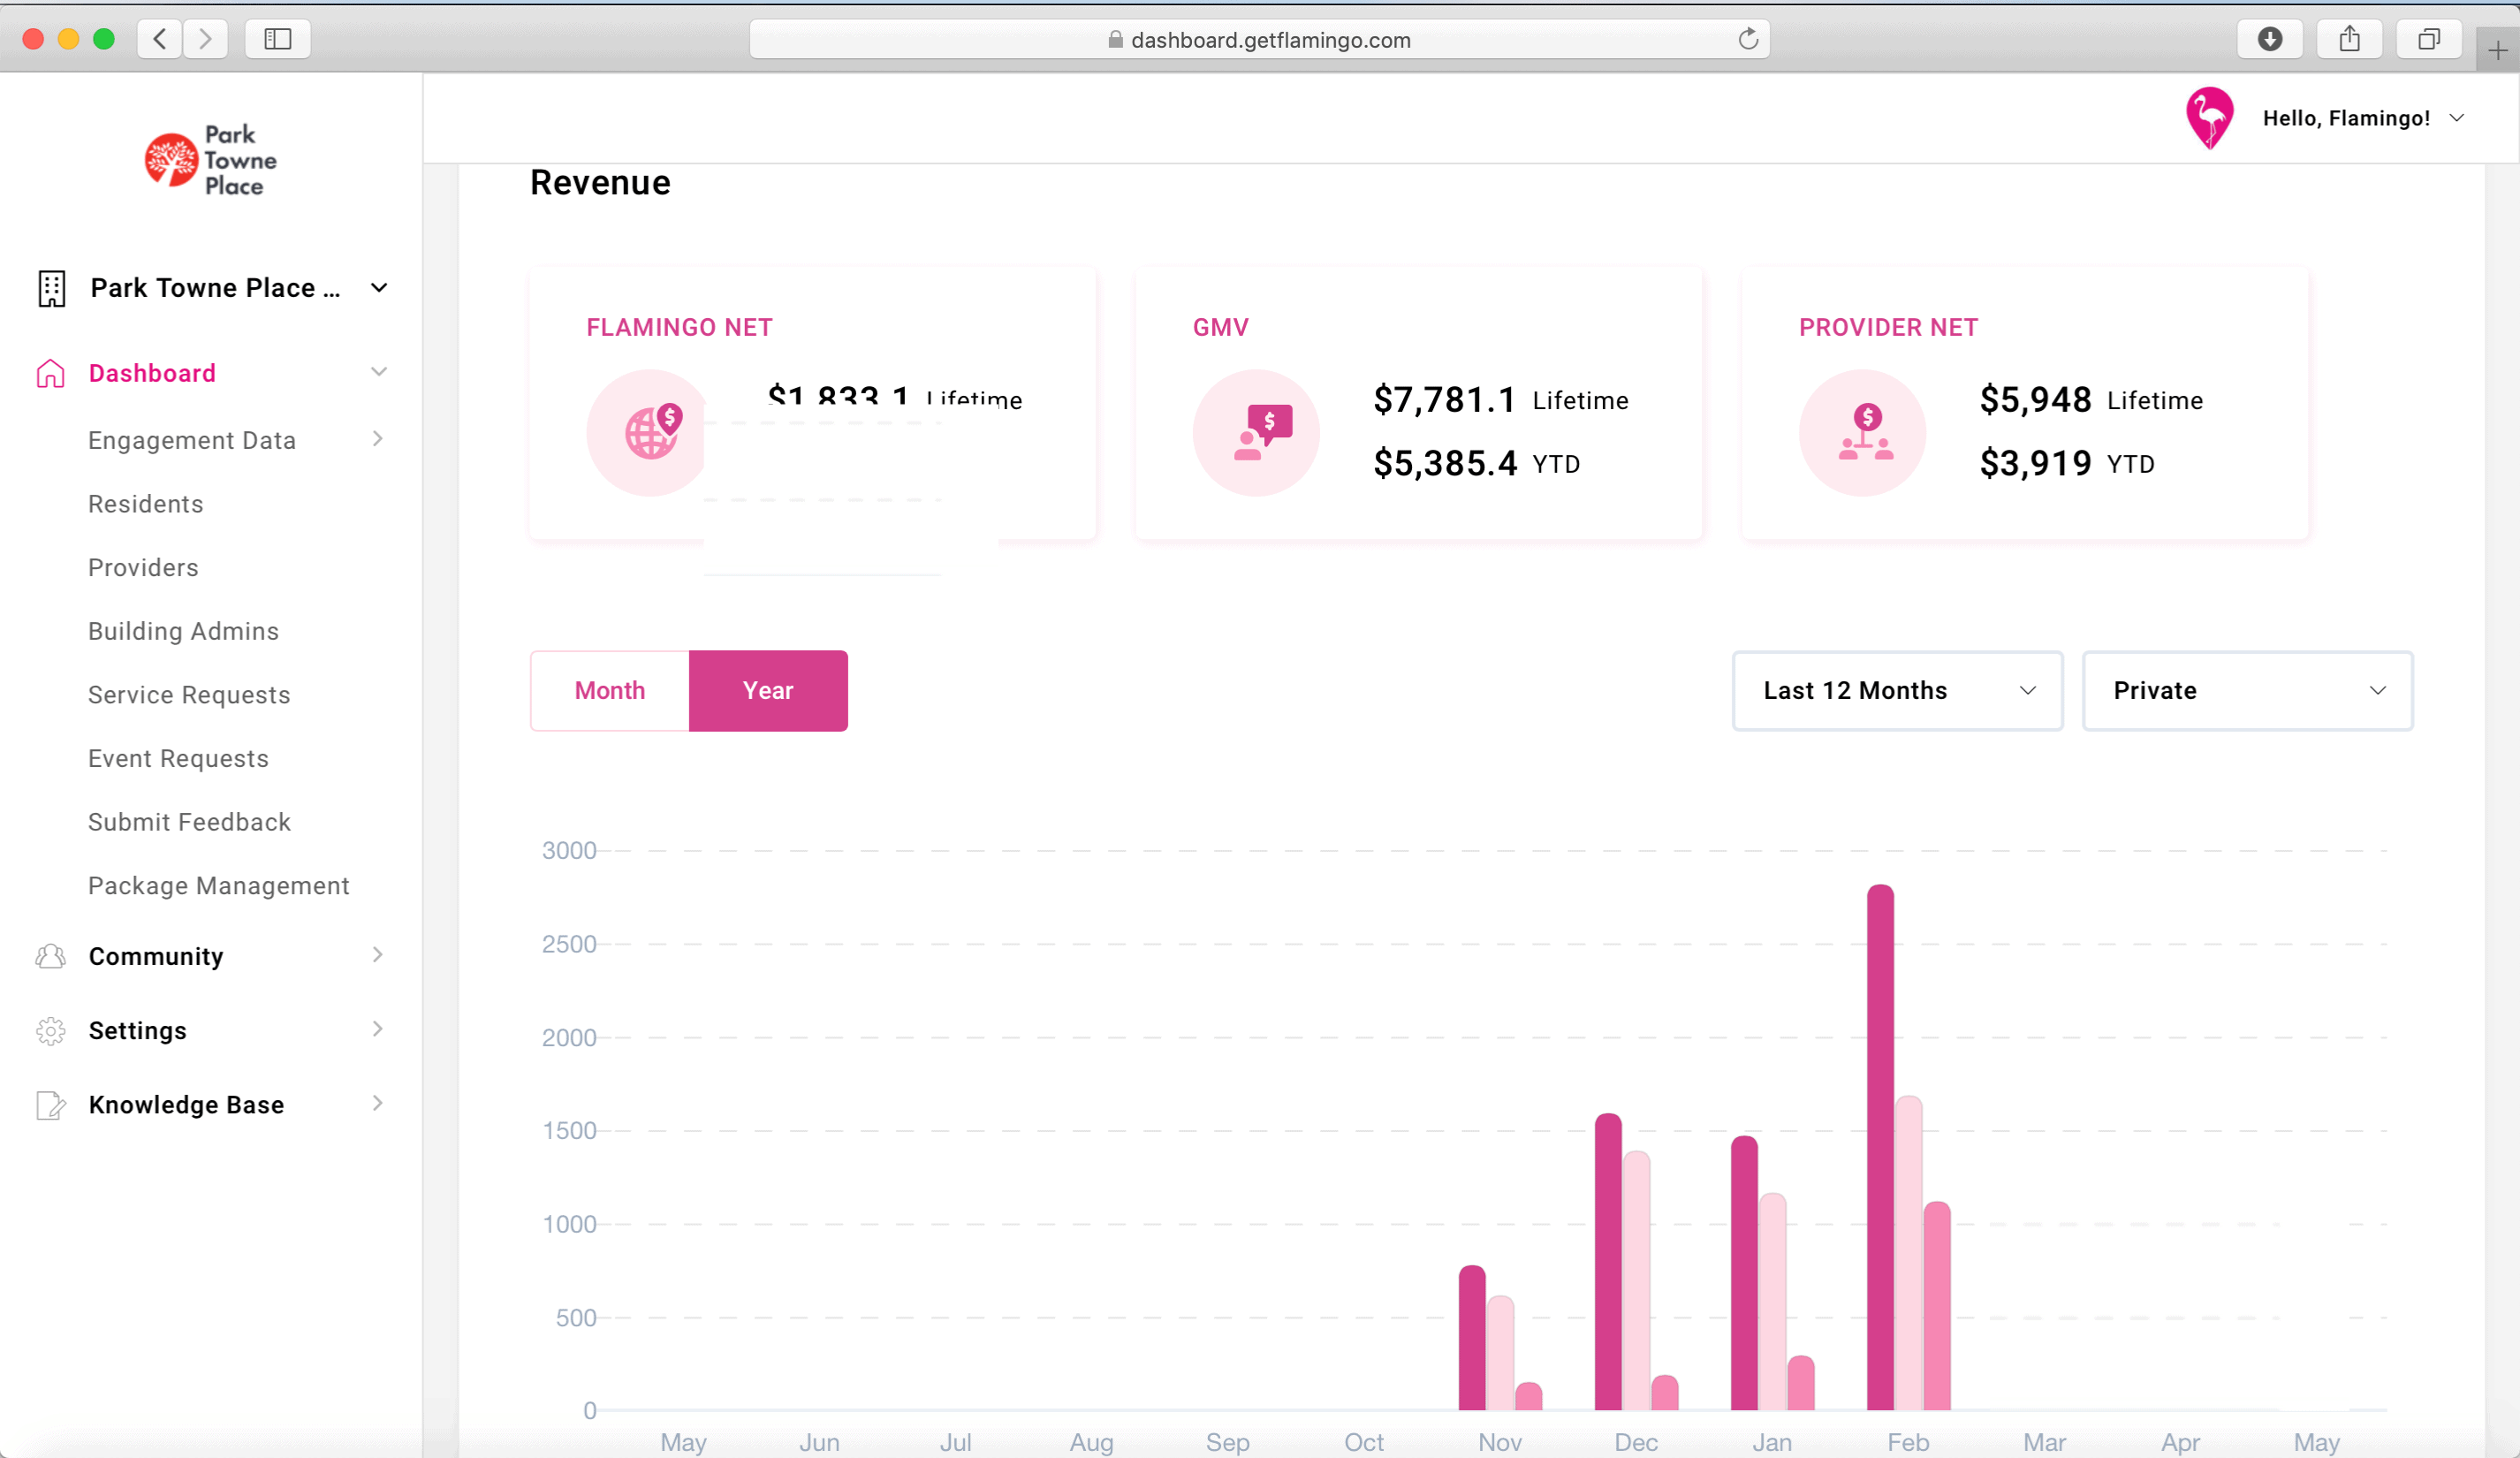Open the Last 12 Months filter dropdown
This screenshot has height=1458, width=2520.
(x=1896, y=690)
